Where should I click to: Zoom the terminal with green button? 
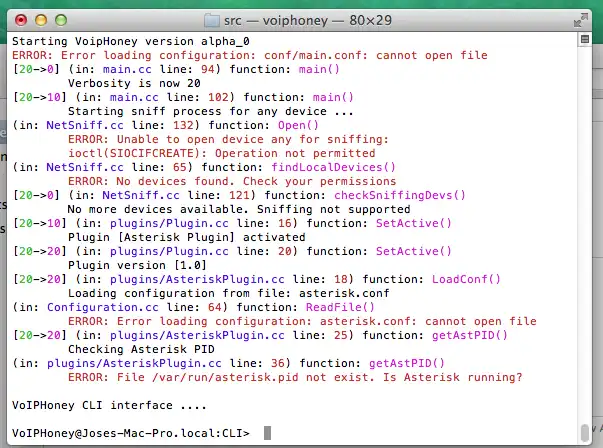click(61, 20)
